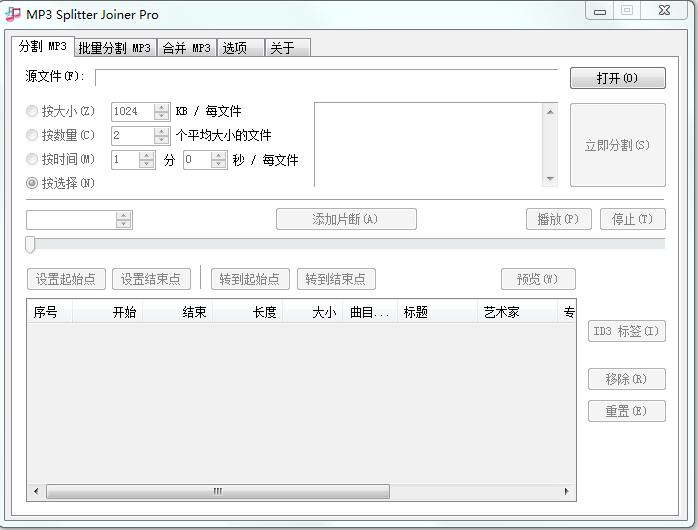Screen dimensions: 698x530
Task: Increase the KB per file spinner
Action: tap(162, 107)
